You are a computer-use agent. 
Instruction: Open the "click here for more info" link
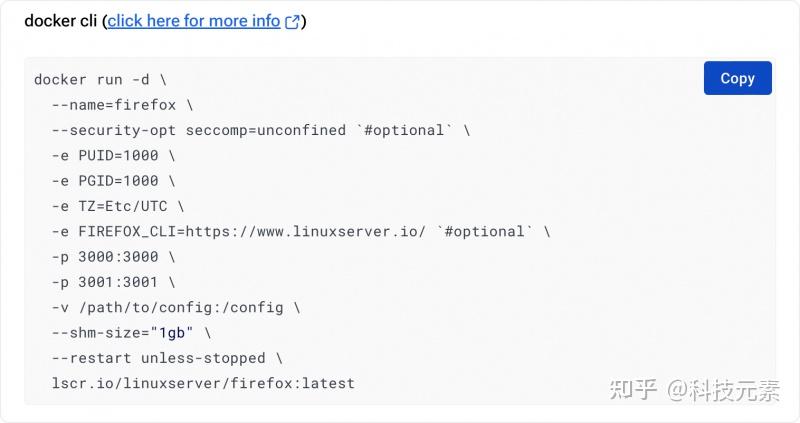(194, 21)
